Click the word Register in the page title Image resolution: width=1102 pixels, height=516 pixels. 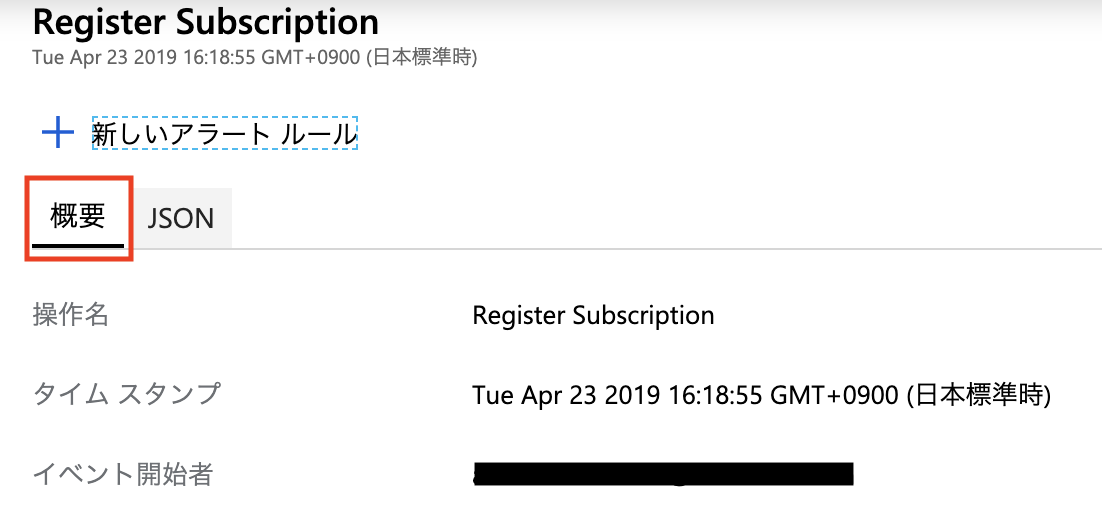tap(92, 21)
